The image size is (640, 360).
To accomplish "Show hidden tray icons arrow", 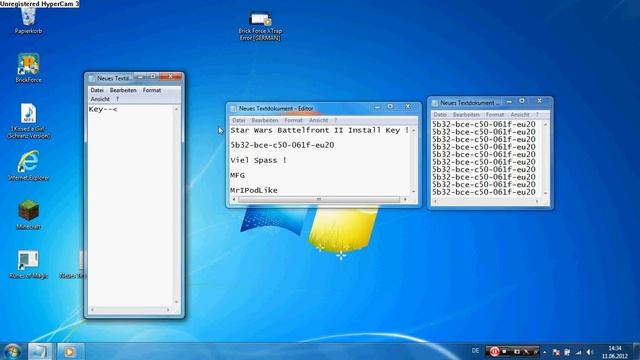I will pyautogui.click(x=544, y=352).
